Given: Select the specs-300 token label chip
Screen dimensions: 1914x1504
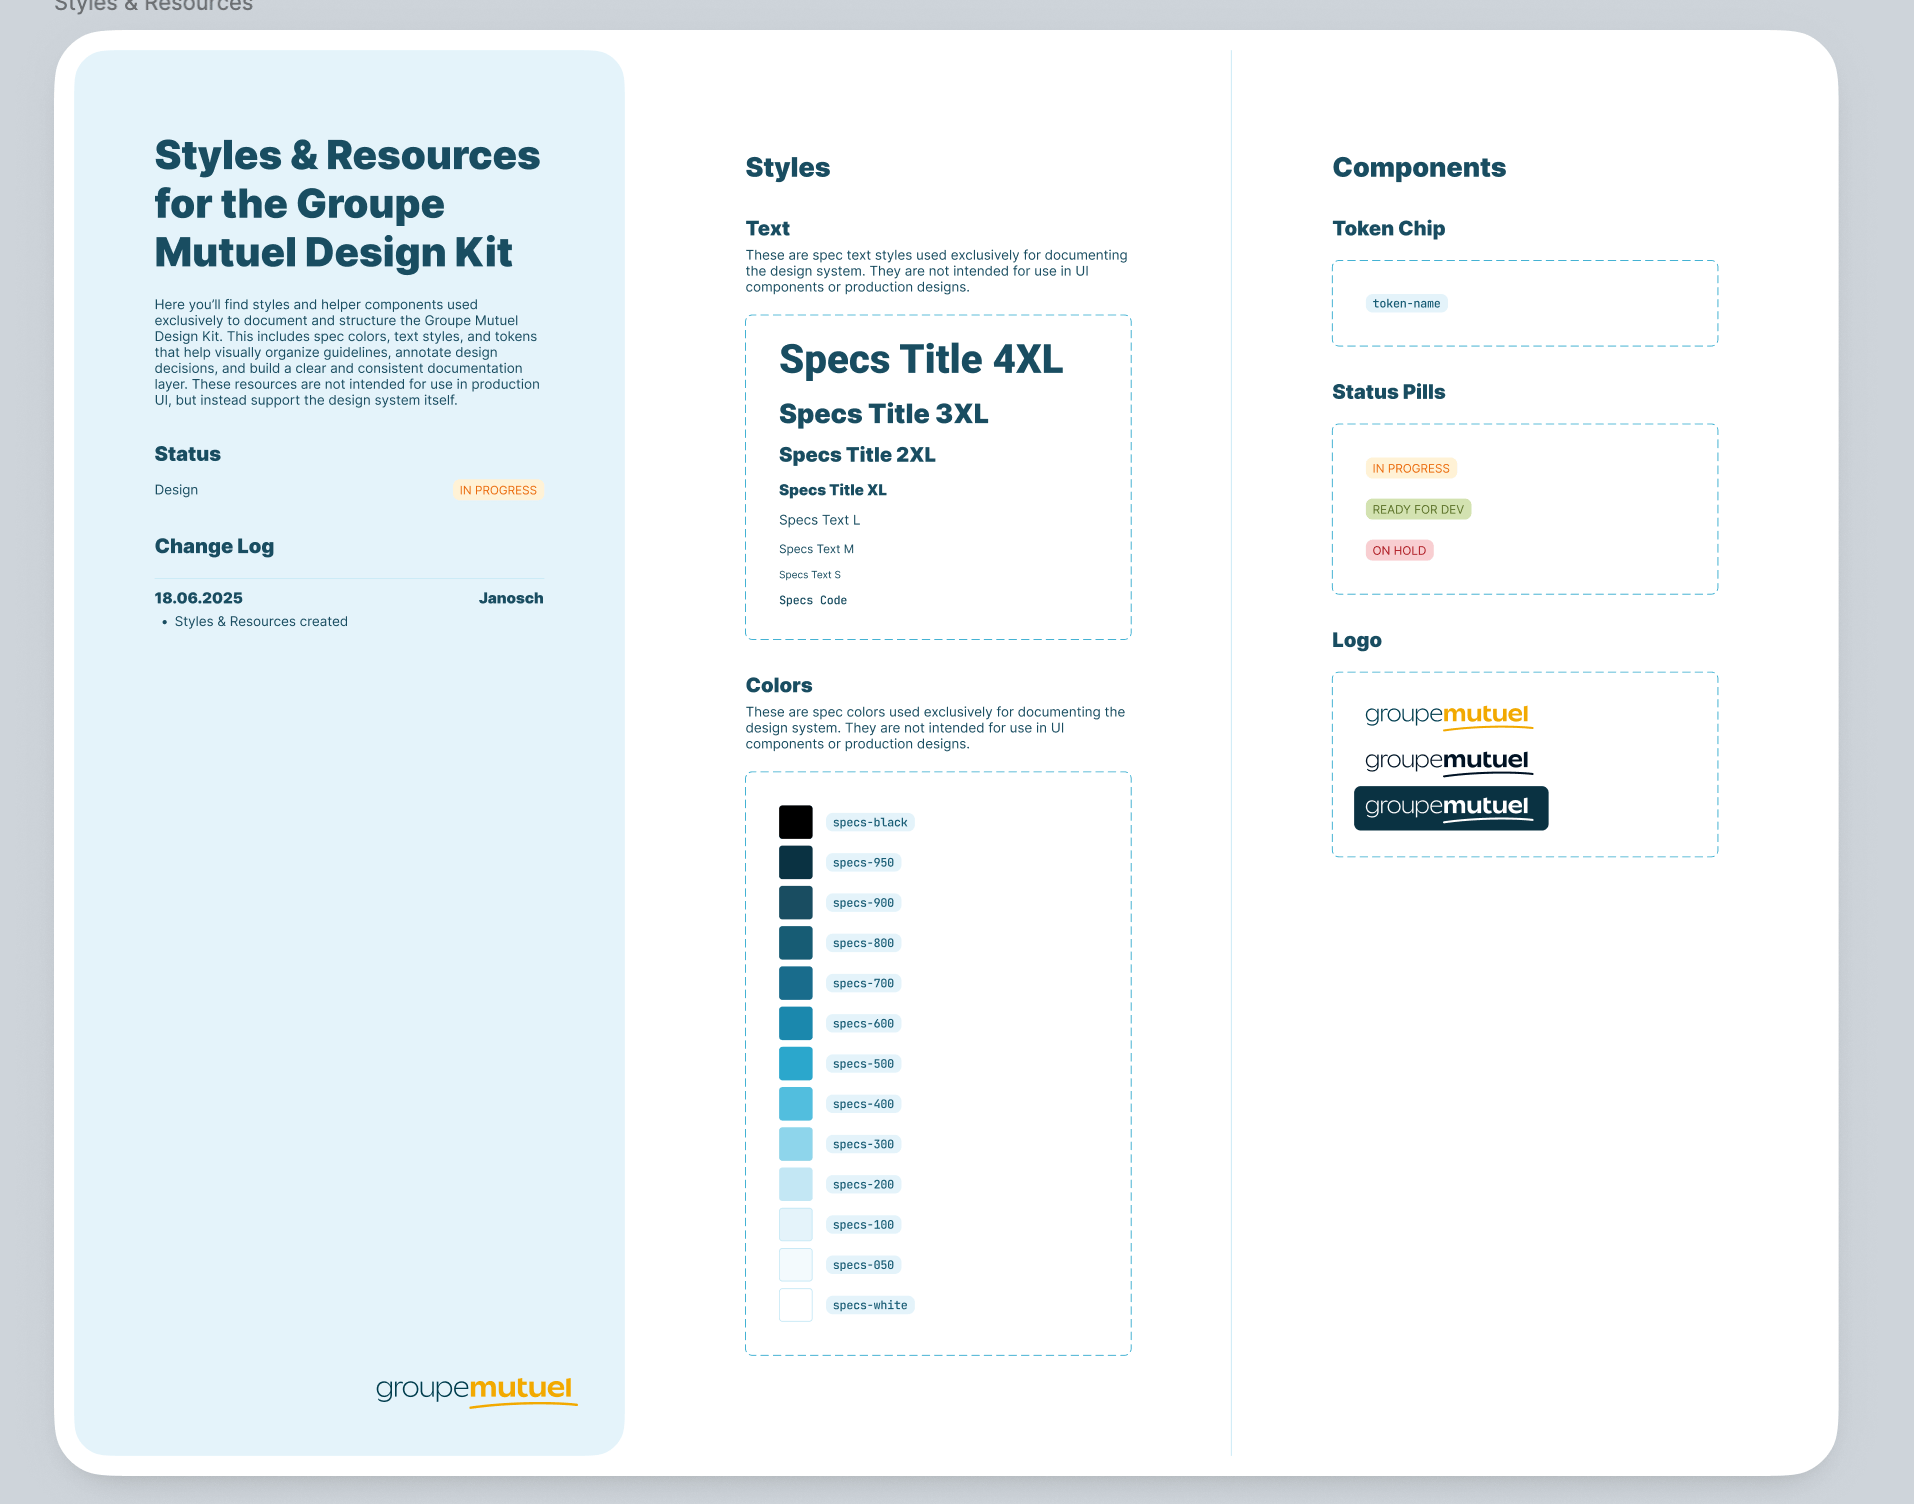Looking at the screenshot, I should click(863, 1144).
